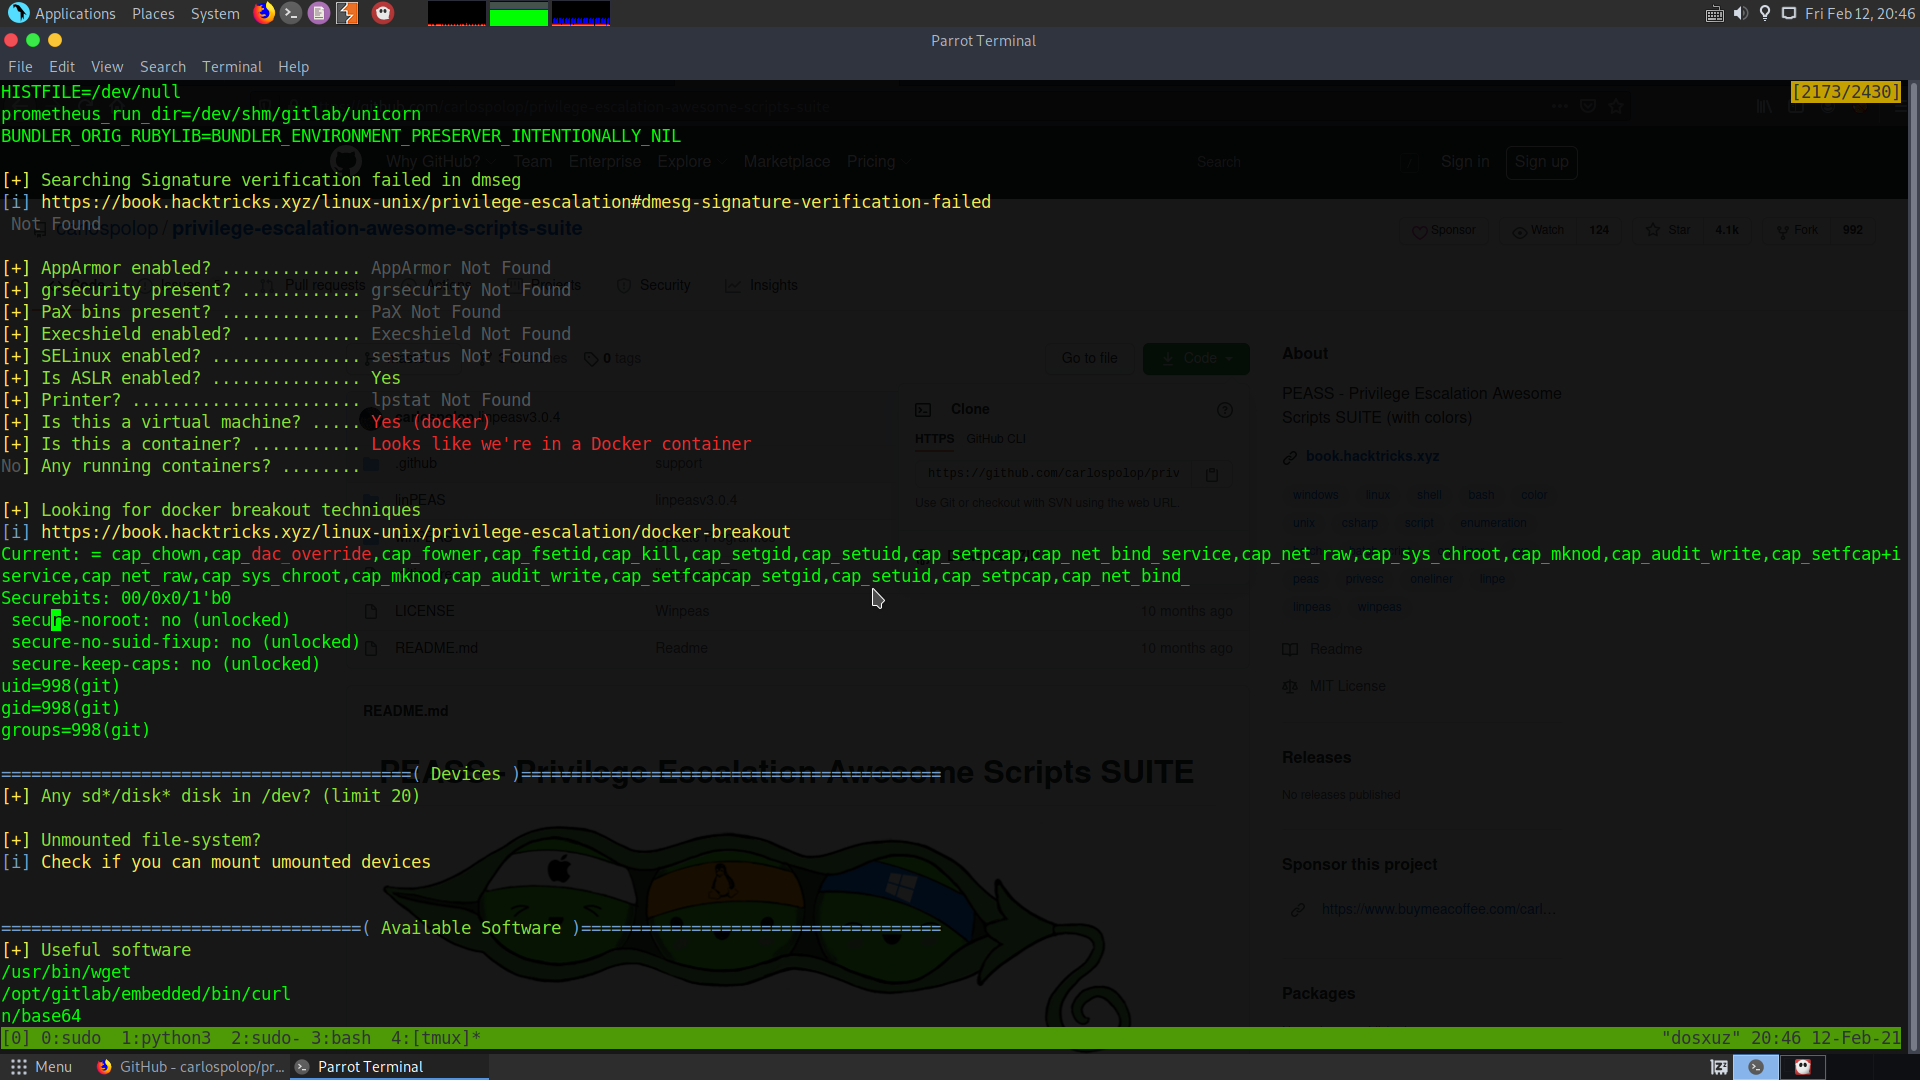
Task: Open the keyboard layout indicator
Action: (1714, 13)
